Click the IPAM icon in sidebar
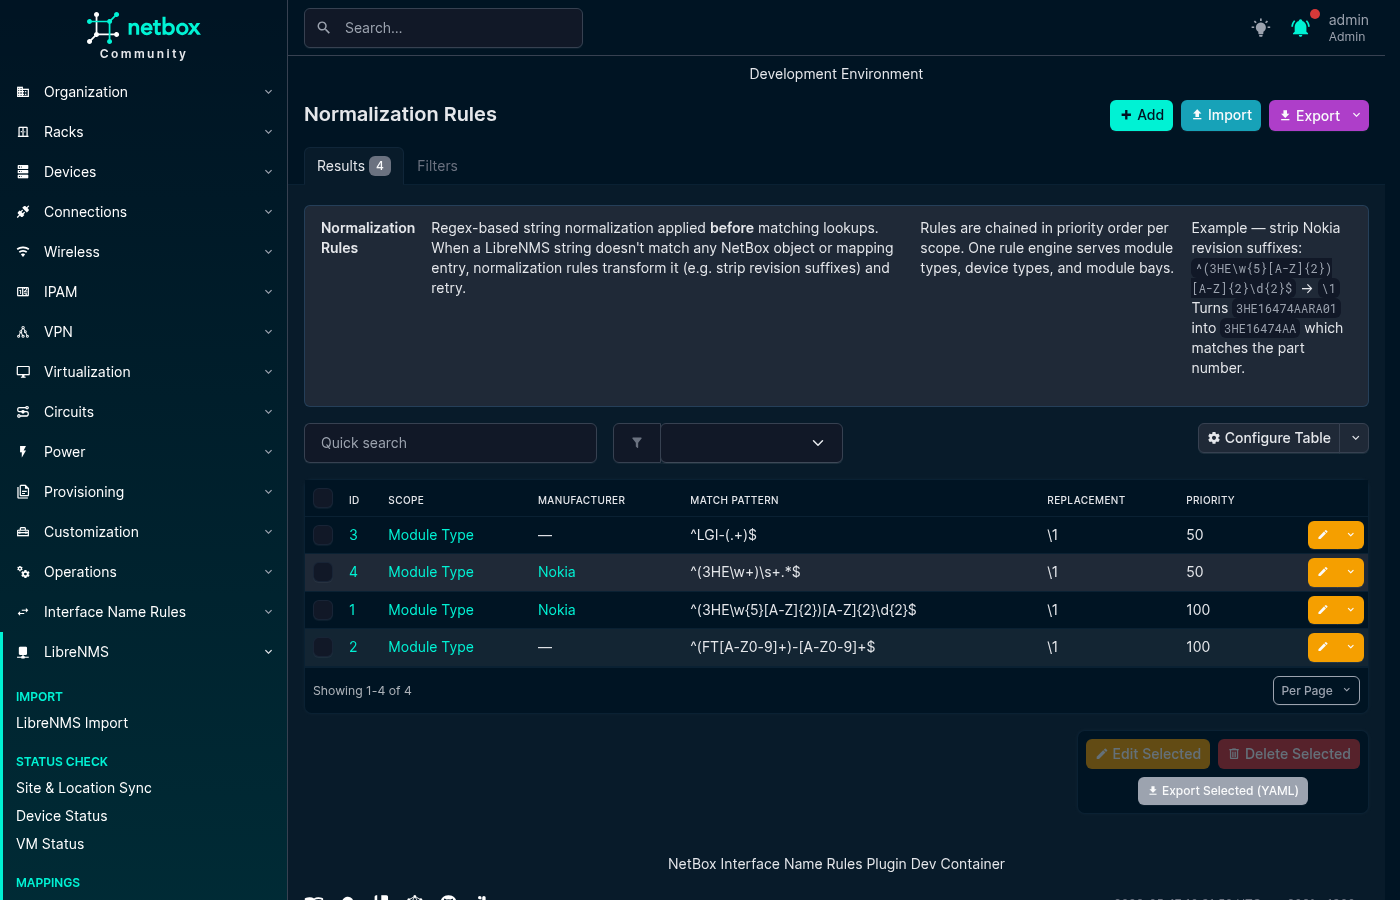This screenshot has width=1400, height=900. [23, 292]
